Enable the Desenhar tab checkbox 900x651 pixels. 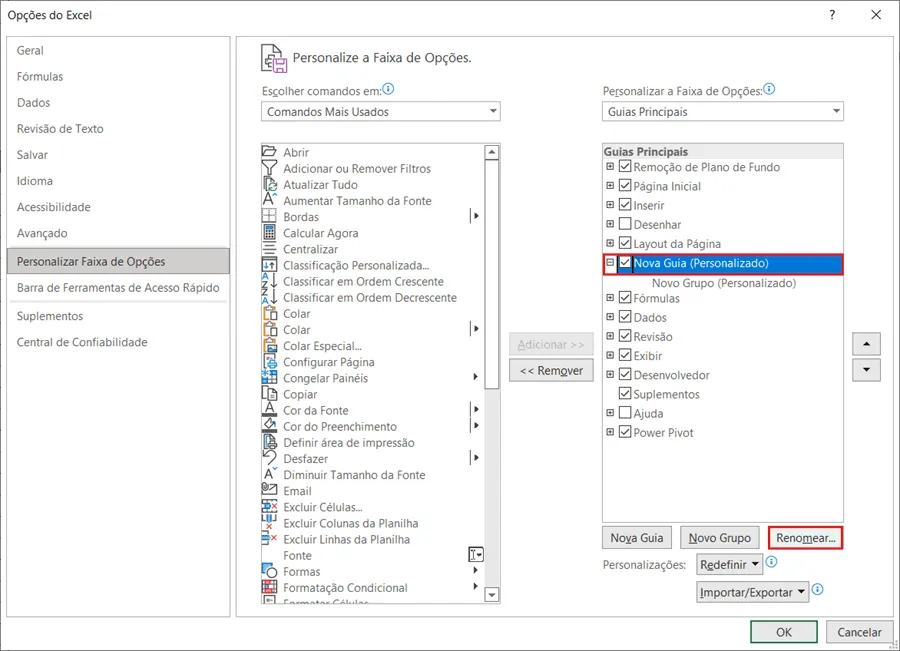(x=625, y=224)
